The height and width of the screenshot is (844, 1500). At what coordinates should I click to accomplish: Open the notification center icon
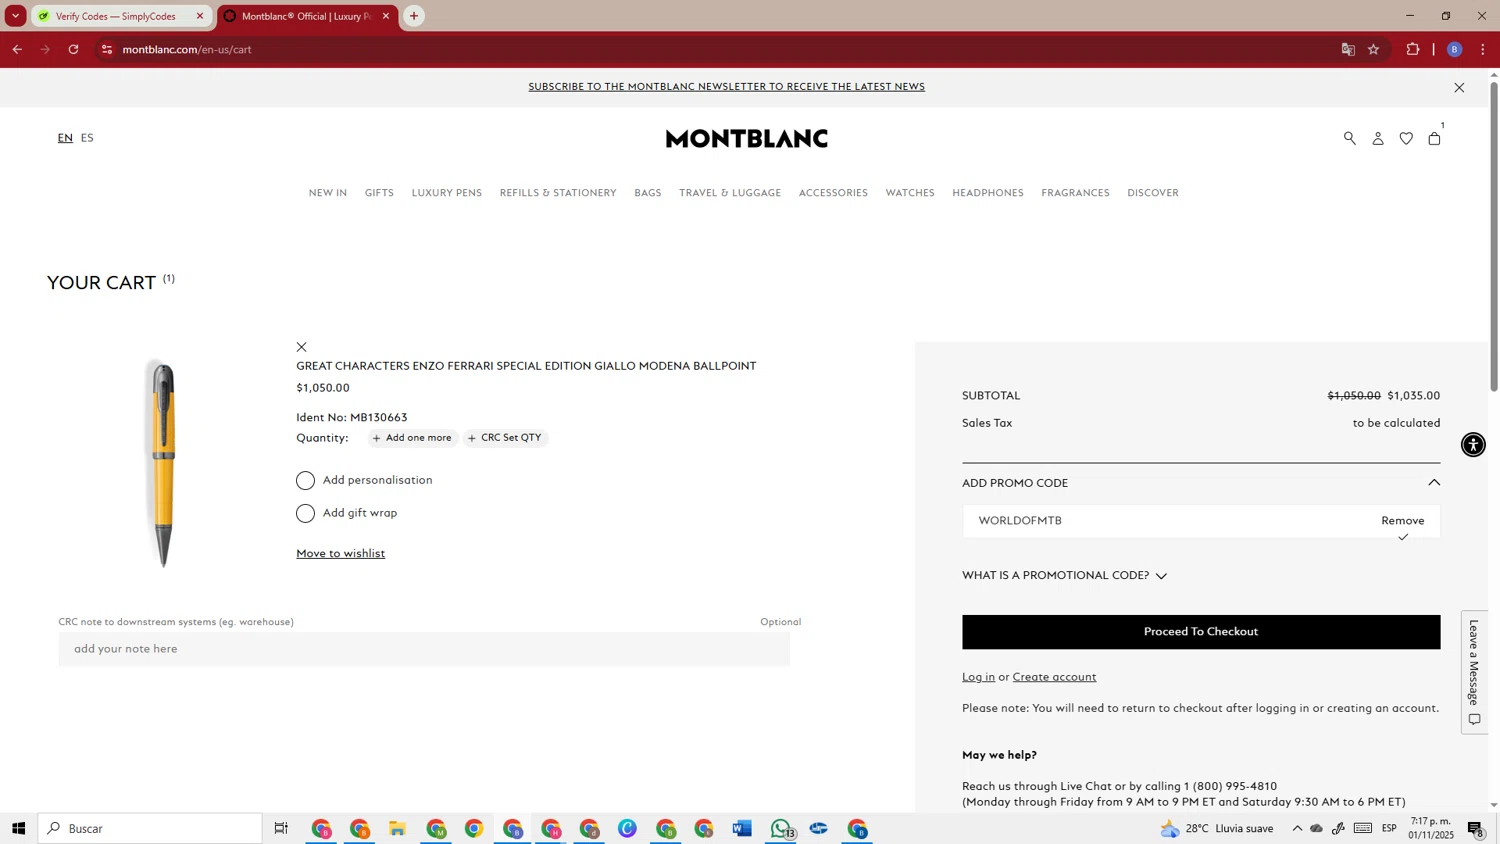[x=1476, y=828]
